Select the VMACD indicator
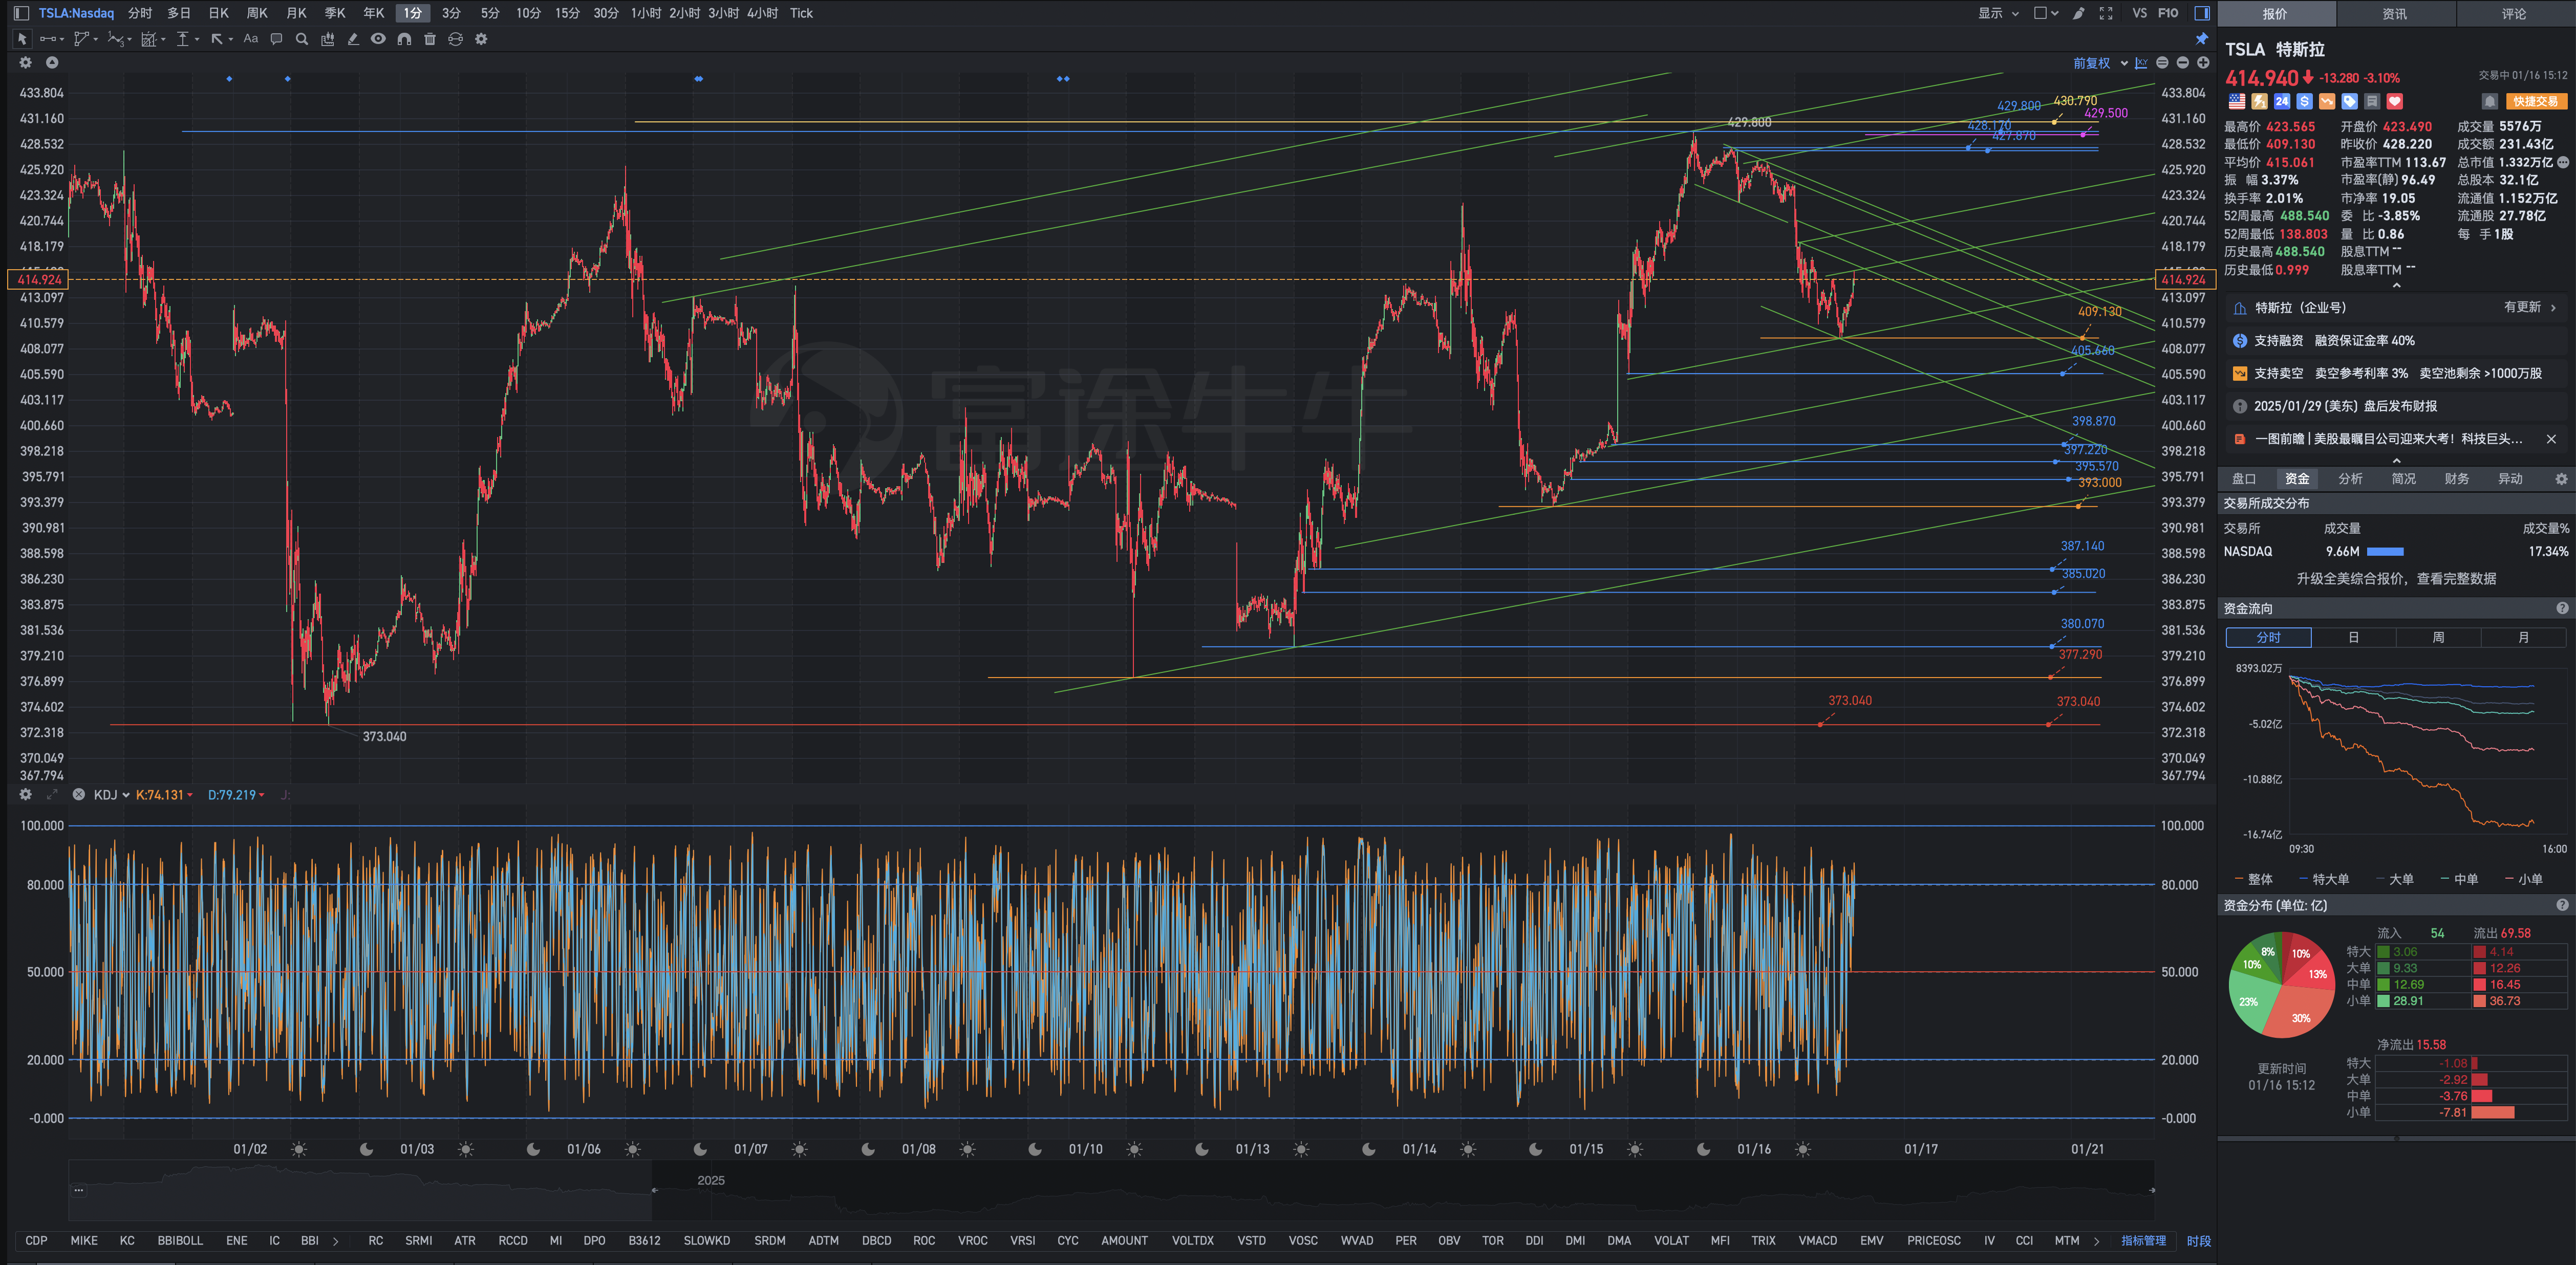 tap(1817, 1240)
